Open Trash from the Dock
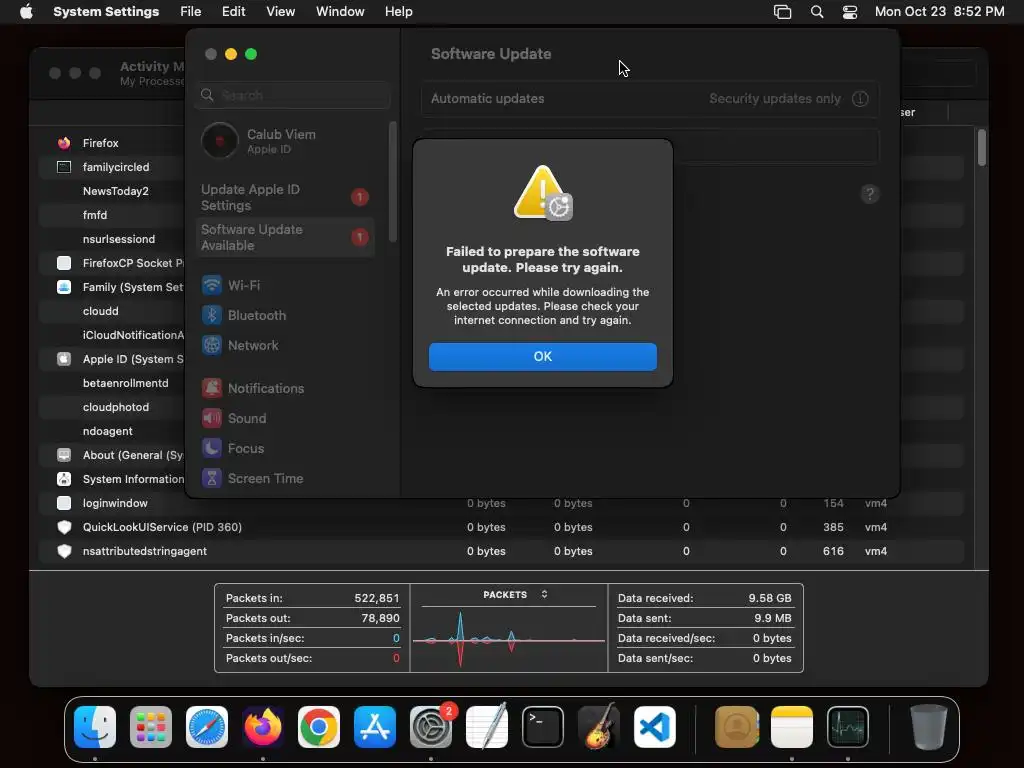 click(929, 727)
